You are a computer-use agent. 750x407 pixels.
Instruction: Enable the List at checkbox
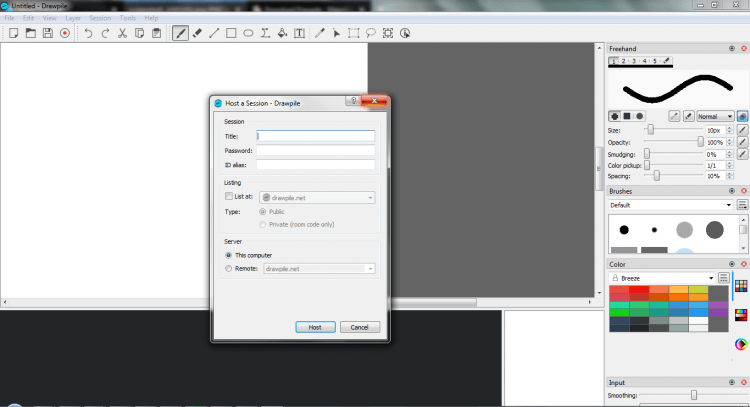(229, 198)
